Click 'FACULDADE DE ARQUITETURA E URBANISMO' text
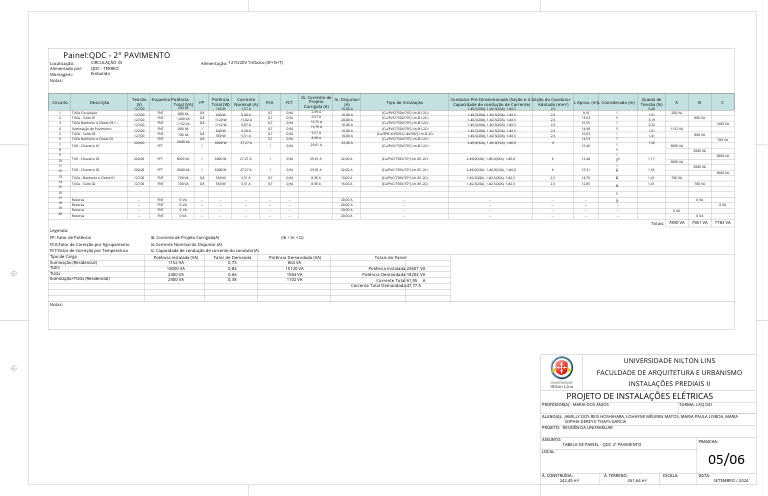The image size is (768, 496). click(669, 373)
